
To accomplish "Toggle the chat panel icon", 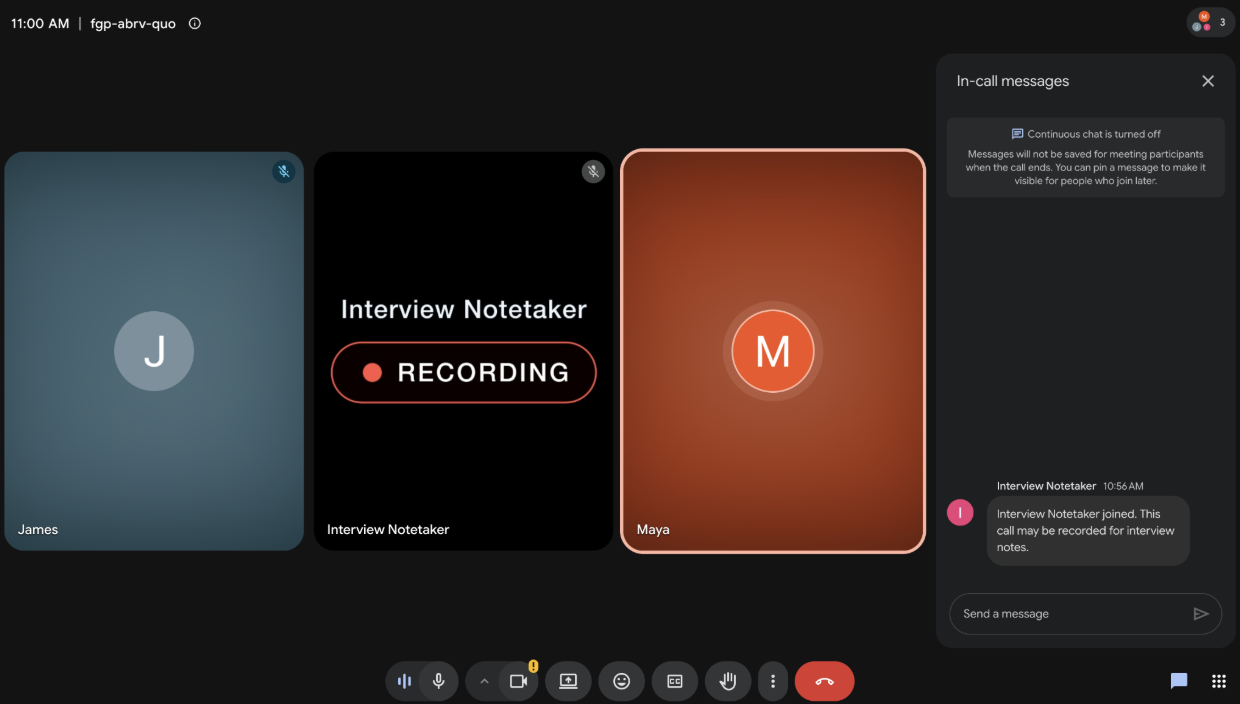I will click(1179, 681).
